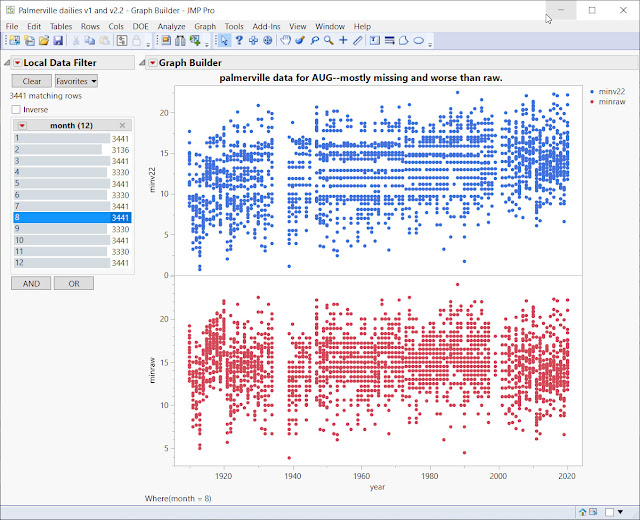Click the Save floppy disk icon
The height and width of the screenshot is (520, 640).
pyautogui.click(x=58, y=40)
